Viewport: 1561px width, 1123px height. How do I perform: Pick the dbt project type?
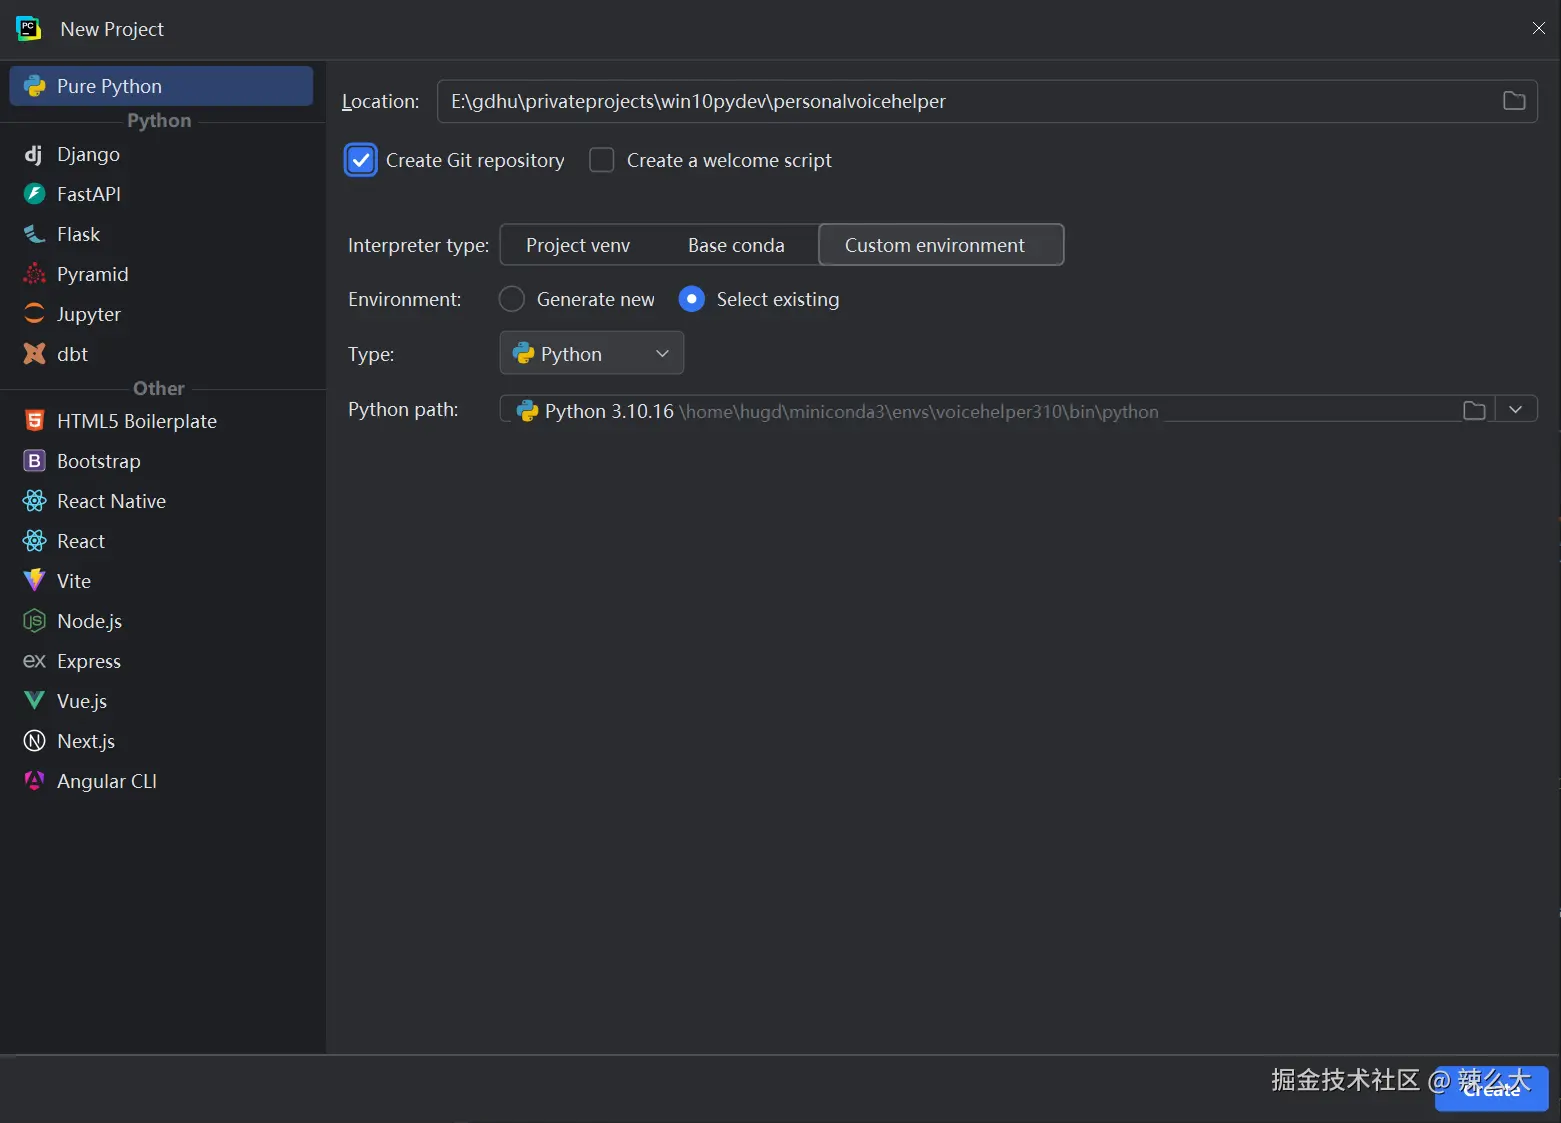coord(161,354)
